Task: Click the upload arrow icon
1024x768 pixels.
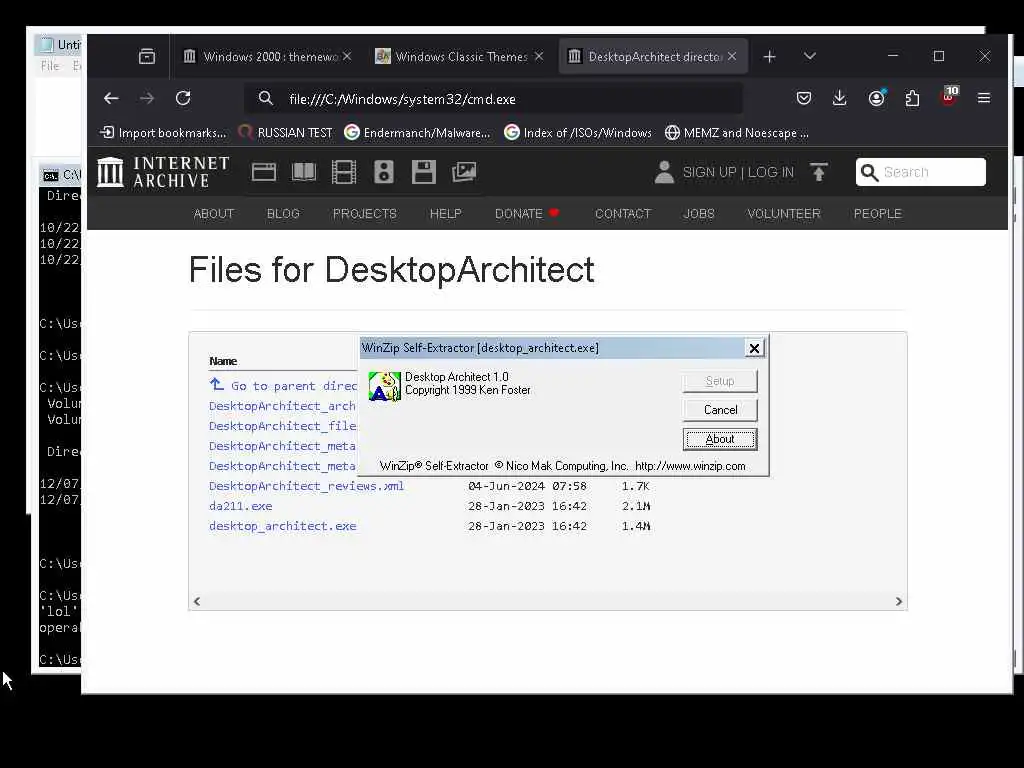Action: click(x=818, y=172)
